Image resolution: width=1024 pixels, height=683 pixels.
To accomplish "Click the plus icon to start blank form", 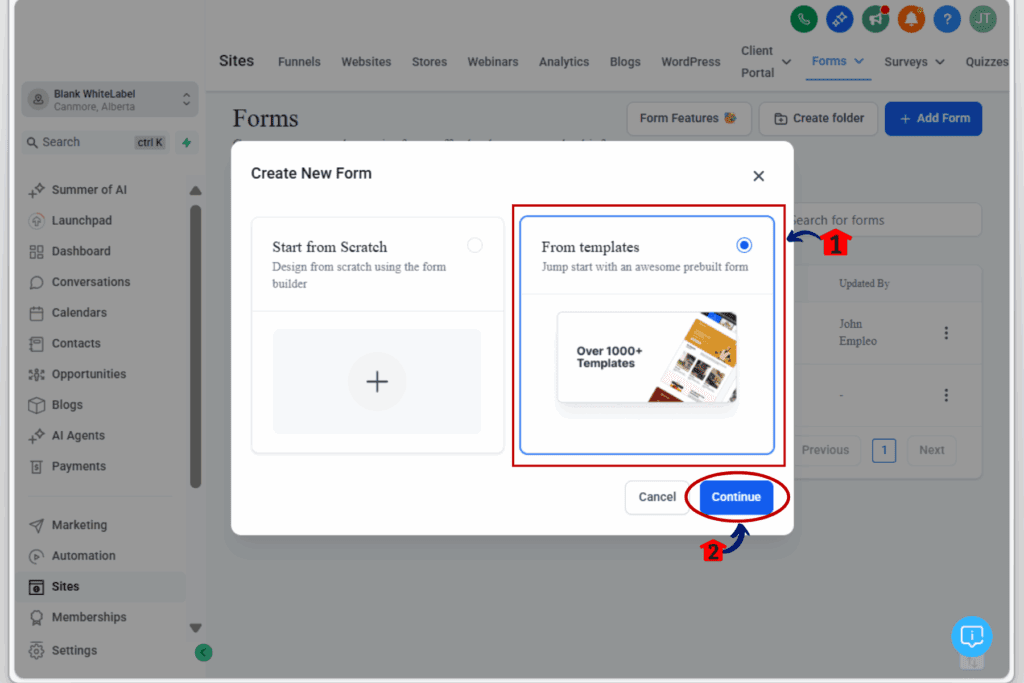I will (377, 381).
